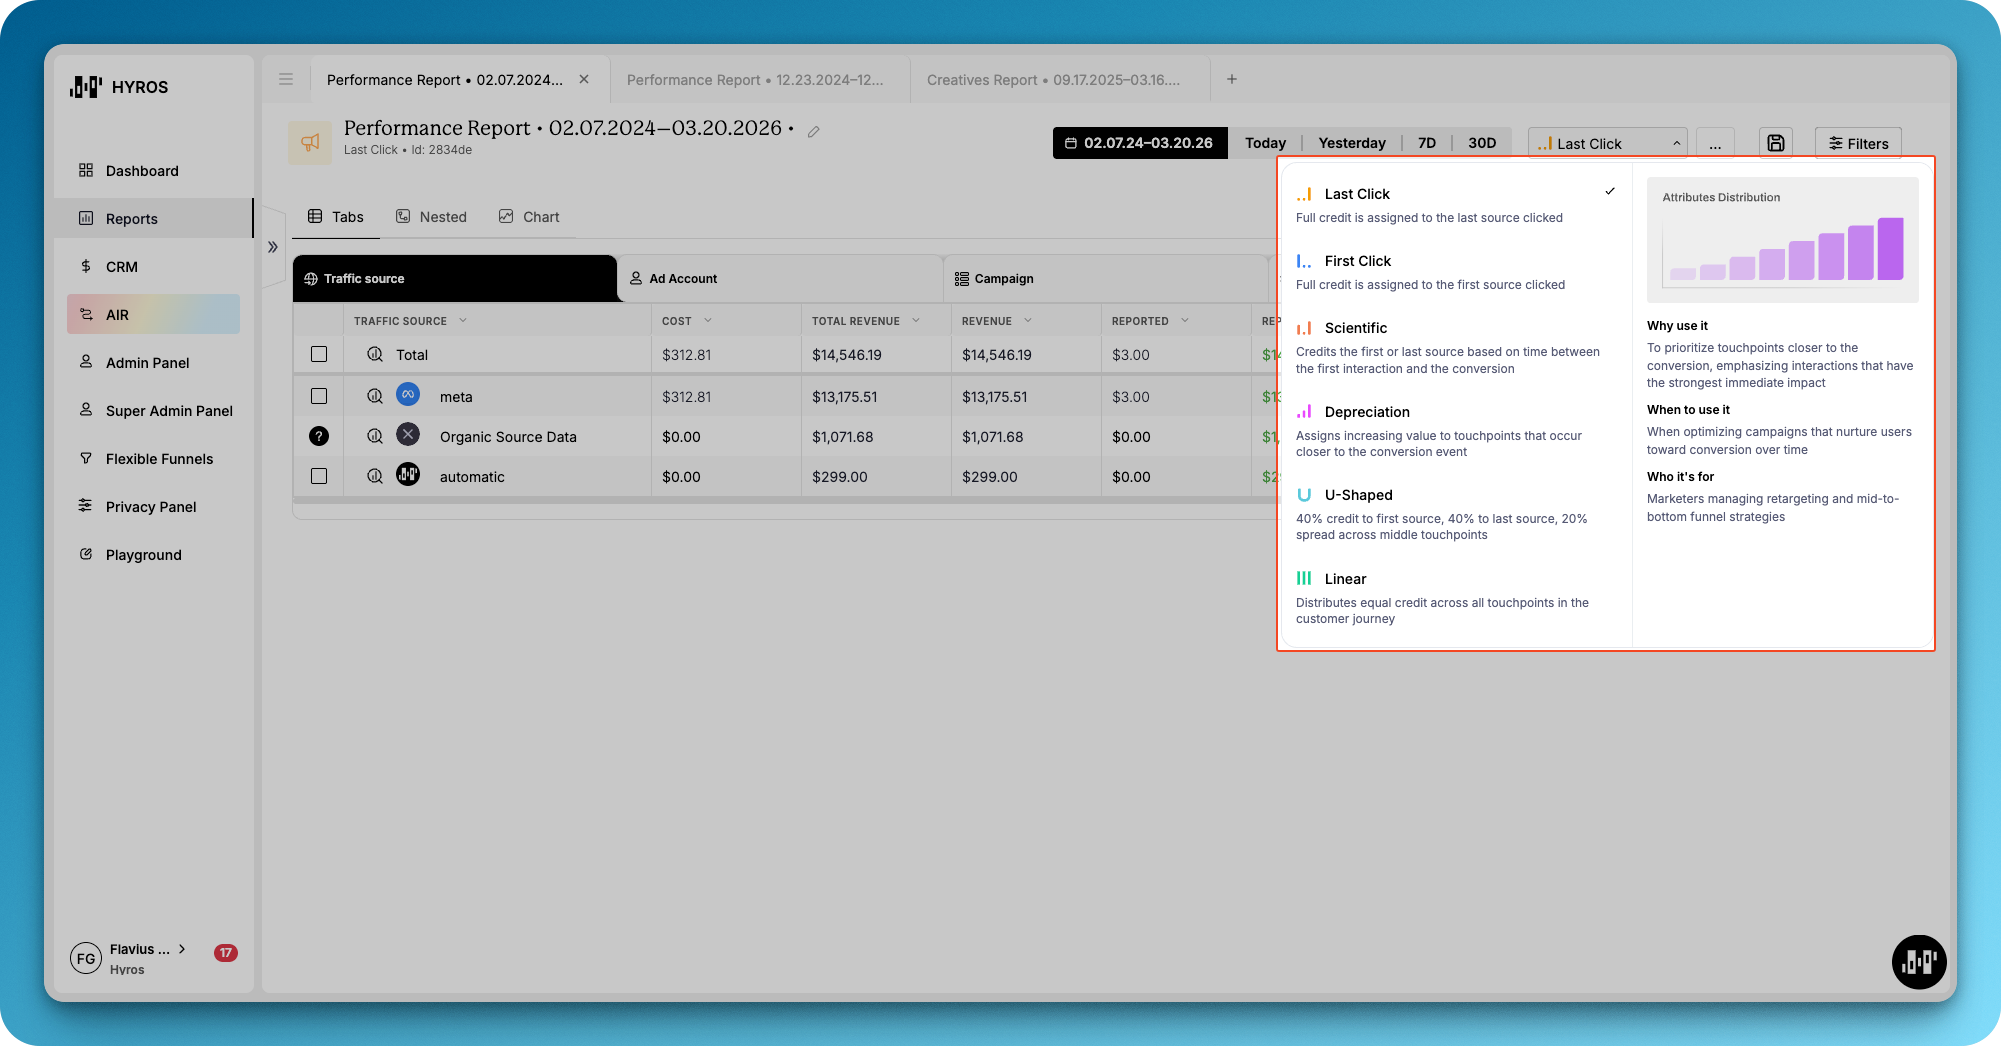This screenshot has height=1046, width=2001.
Task: Check the Total row checkbox
Action: pyautogui.click(x=319, y=354)
